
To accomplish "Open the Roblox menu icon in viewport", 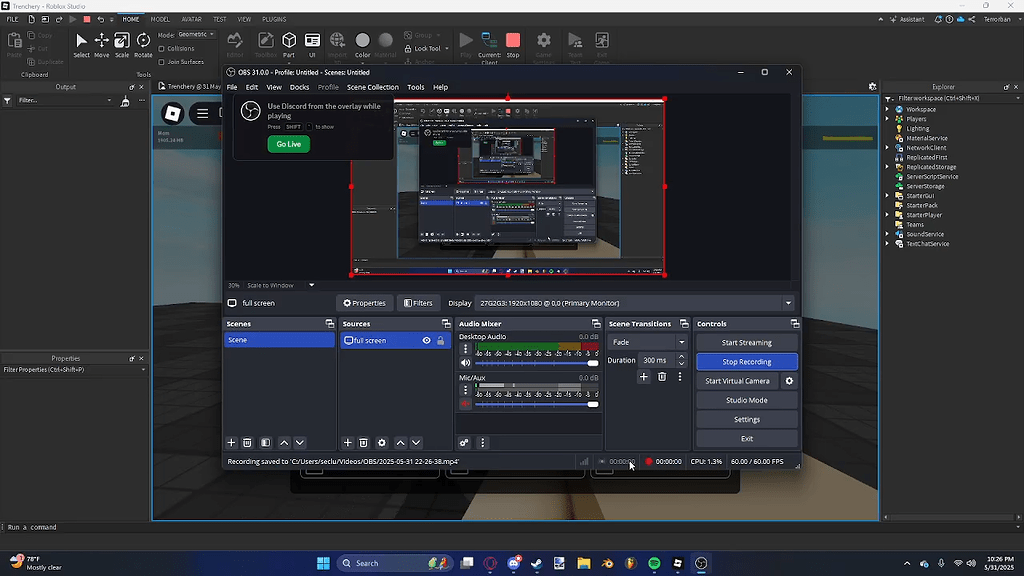I will (202, 114).
